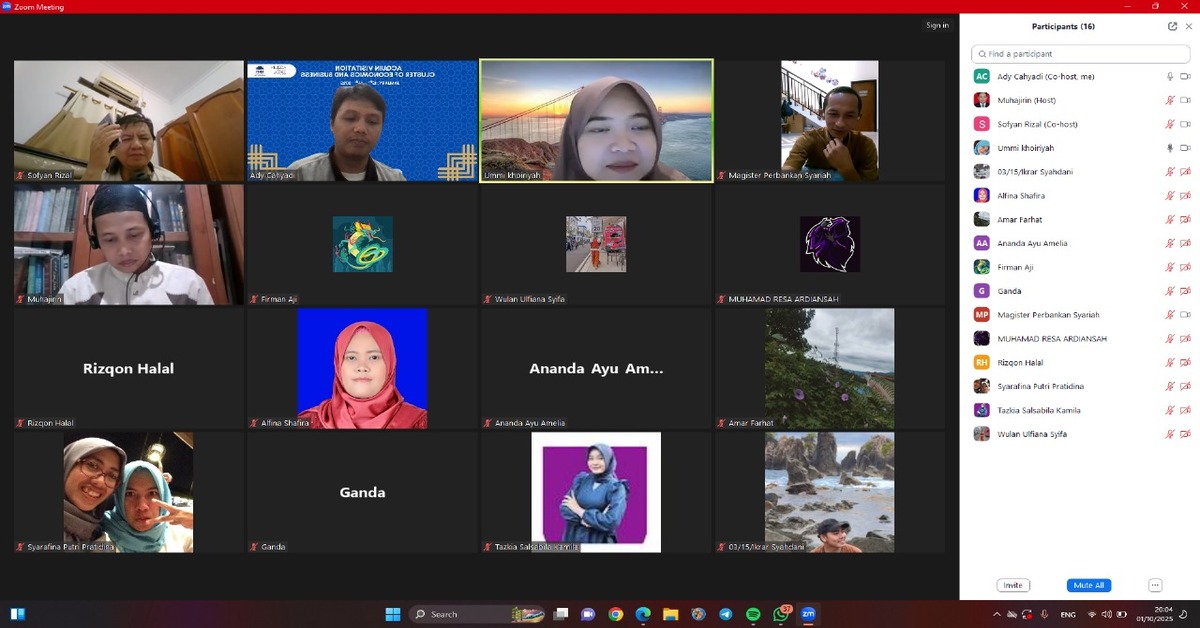Toggle Rizqon Halal's muted microphone
Viewport: 1200px width, 628px height.
click(1169, 362)
